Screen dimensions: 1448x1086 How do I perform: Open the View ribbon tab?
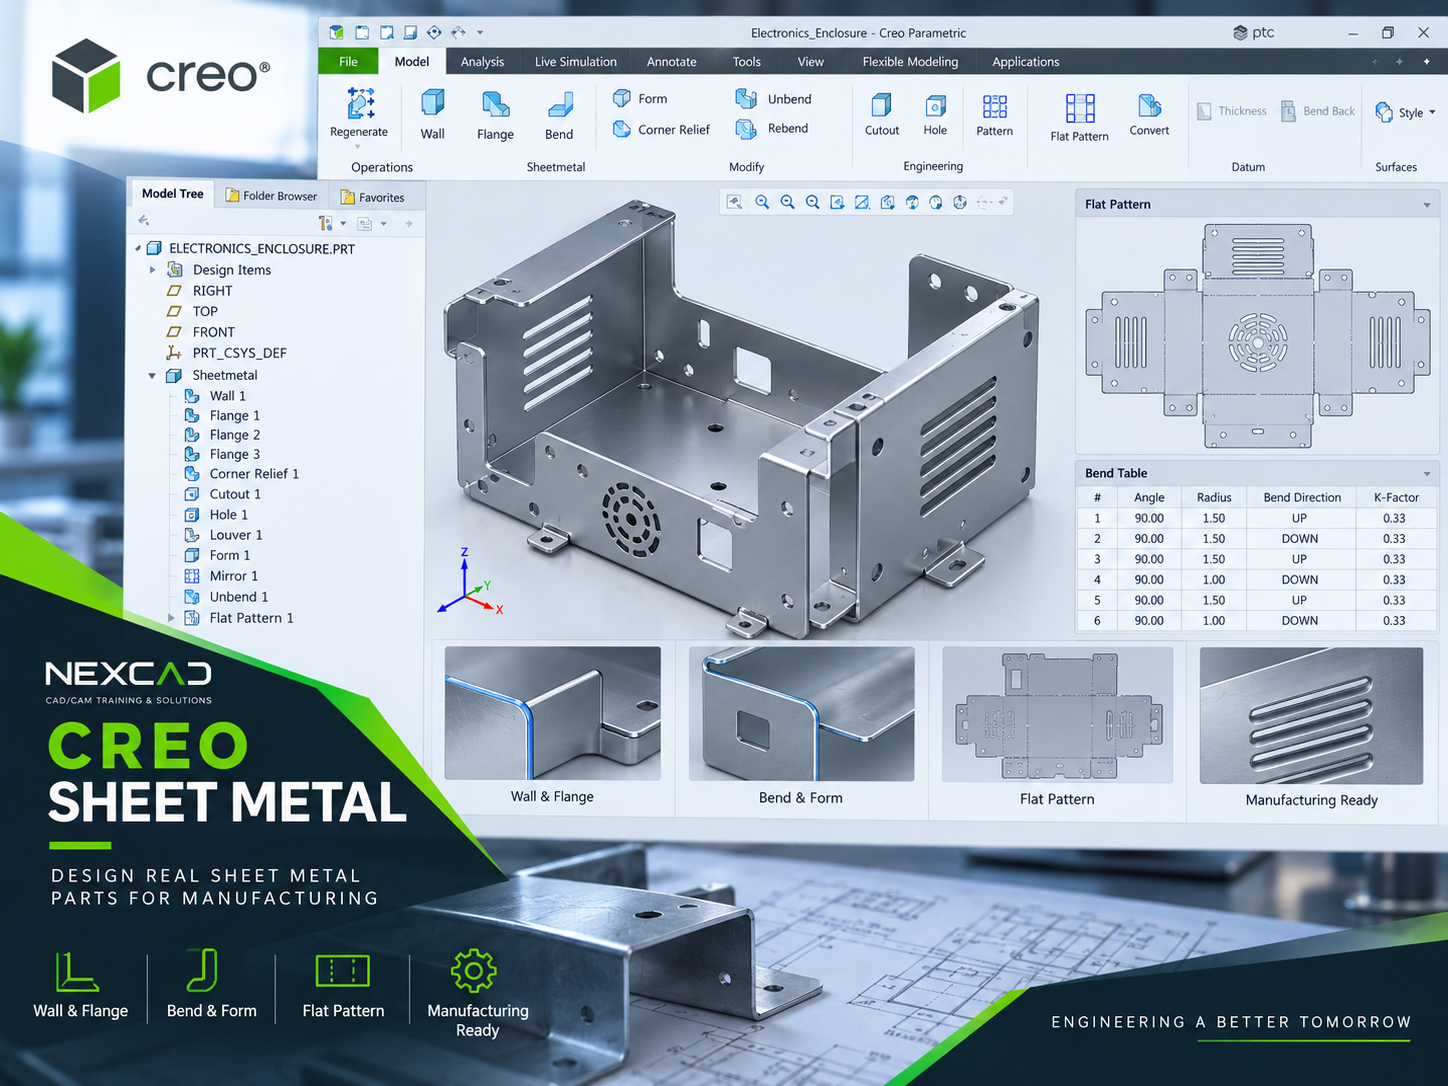[811, 61]
